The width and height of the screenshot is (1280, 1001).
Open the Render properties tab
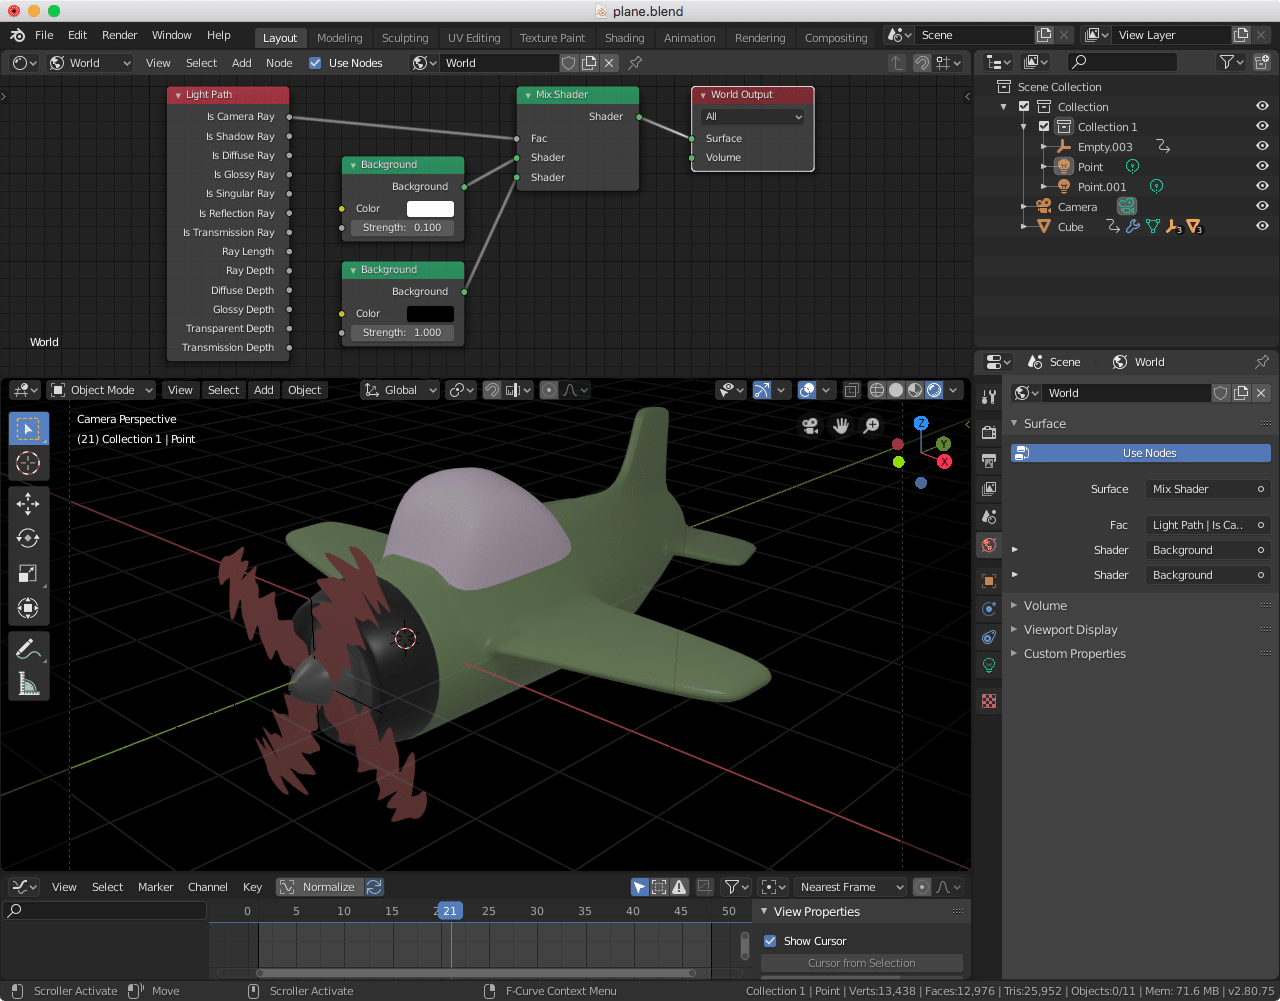989,432
